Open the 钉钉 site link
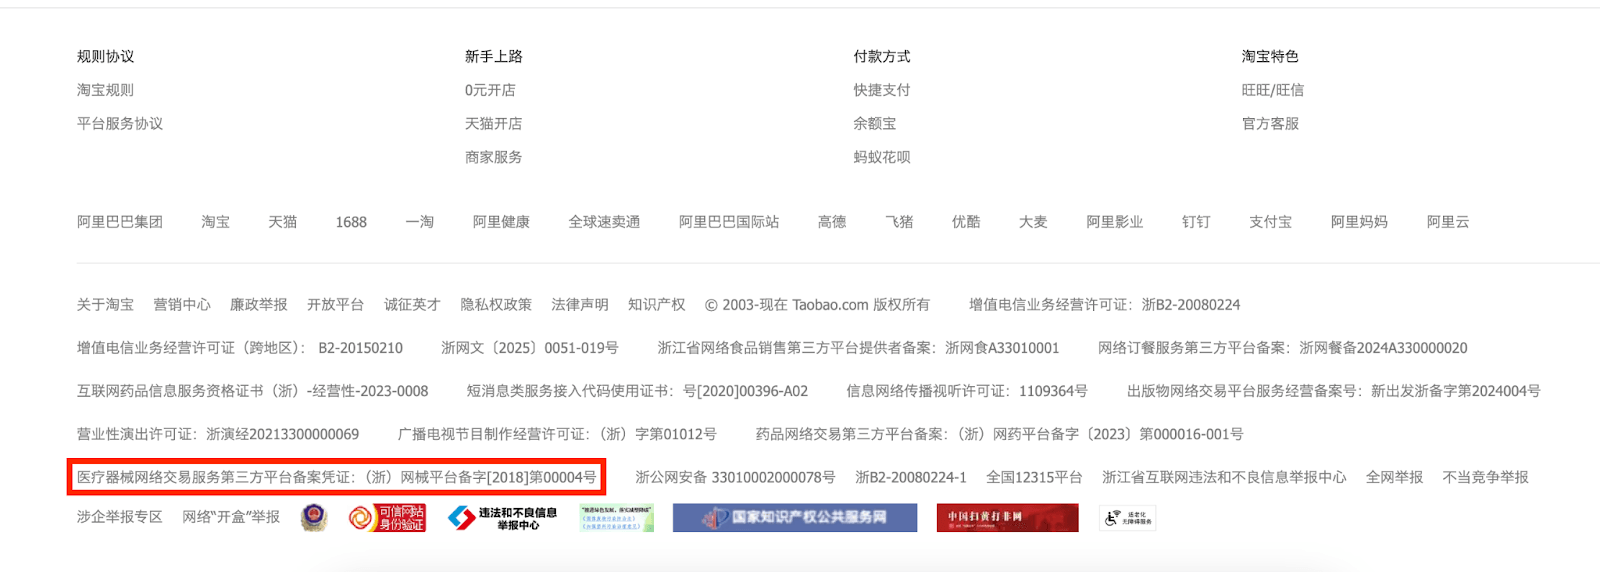Image resolution: width=1600 pixels, height=572 pixels. [1196, 222]
